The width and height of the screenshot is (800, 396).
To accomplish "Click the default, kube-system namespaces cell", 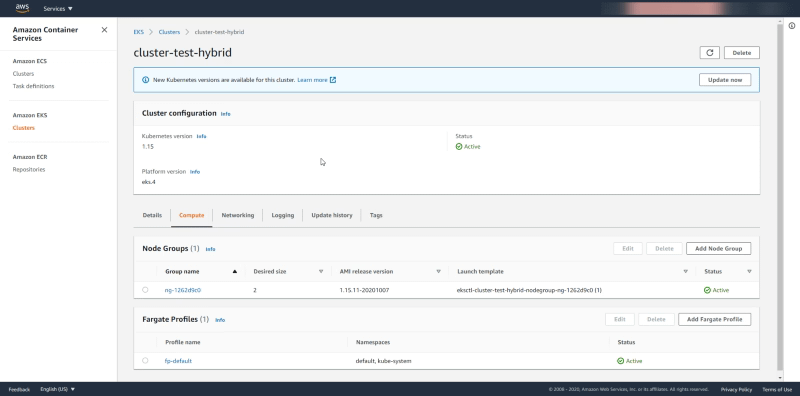I will point(383,361).
